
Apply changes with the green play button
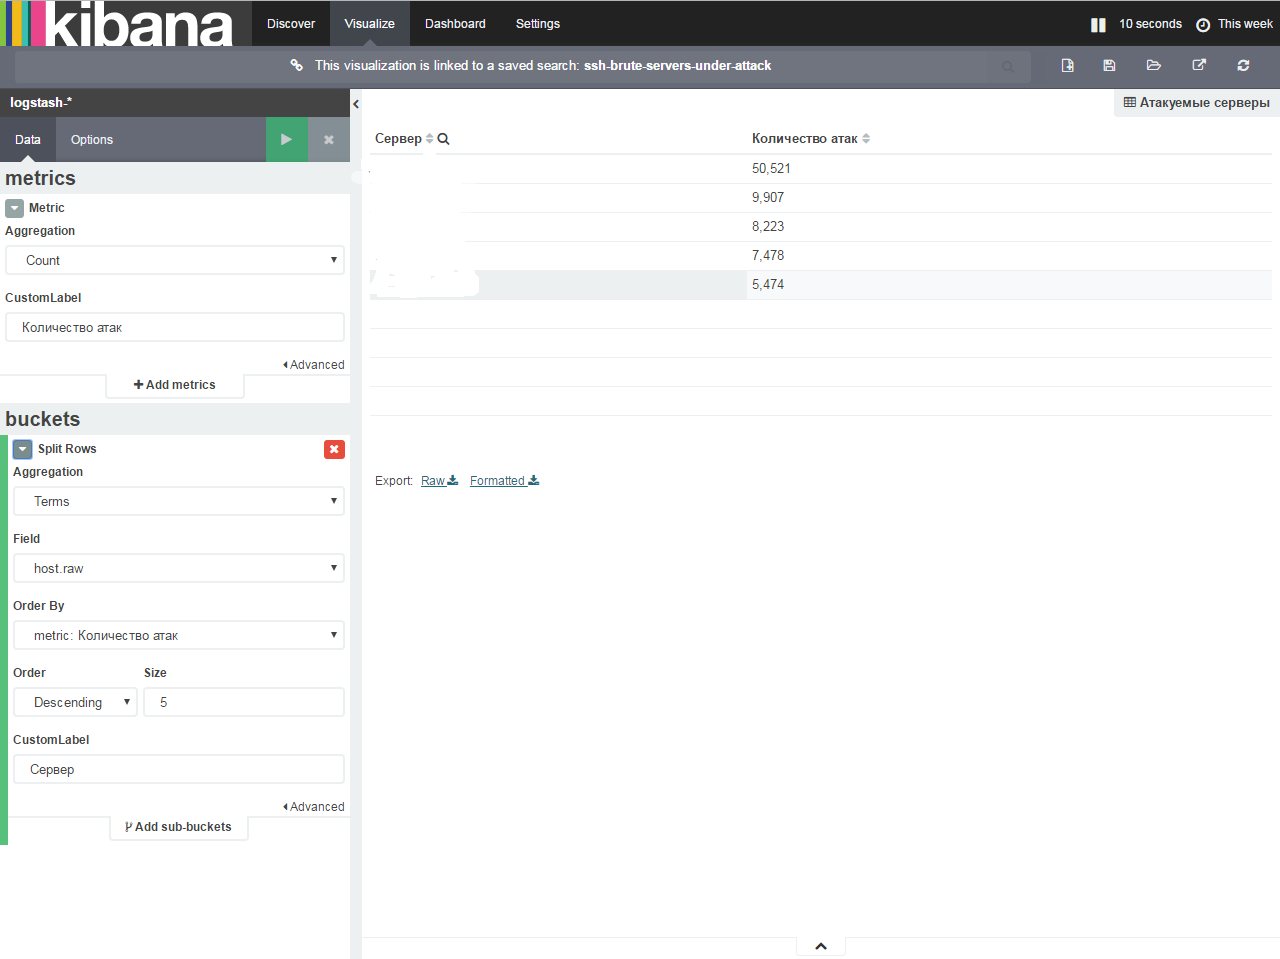coord(286,140)
